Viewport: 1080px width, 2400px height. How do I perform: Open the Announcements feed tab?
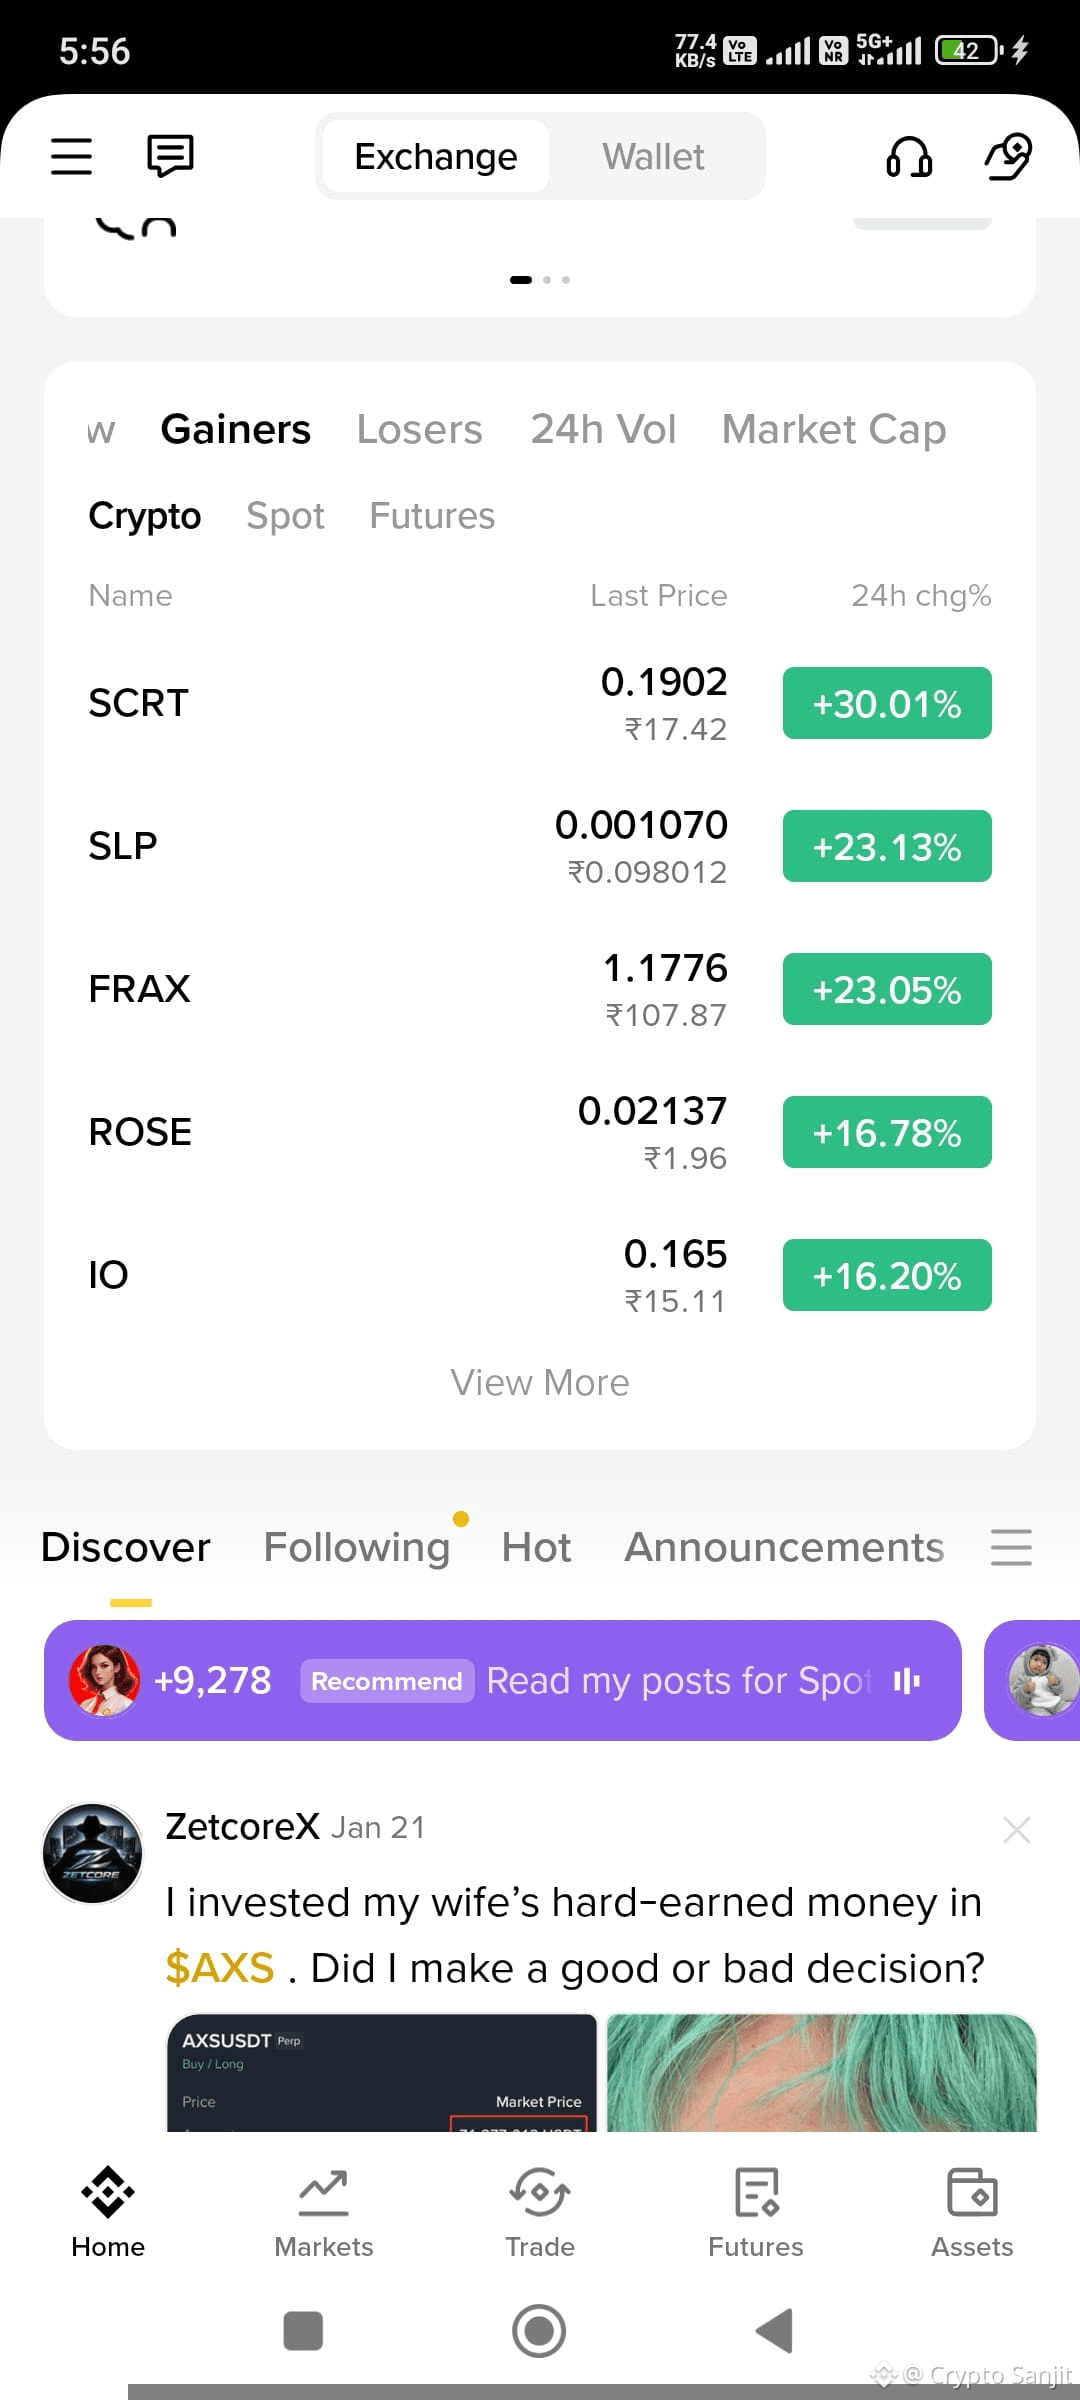coord(784,1547)
